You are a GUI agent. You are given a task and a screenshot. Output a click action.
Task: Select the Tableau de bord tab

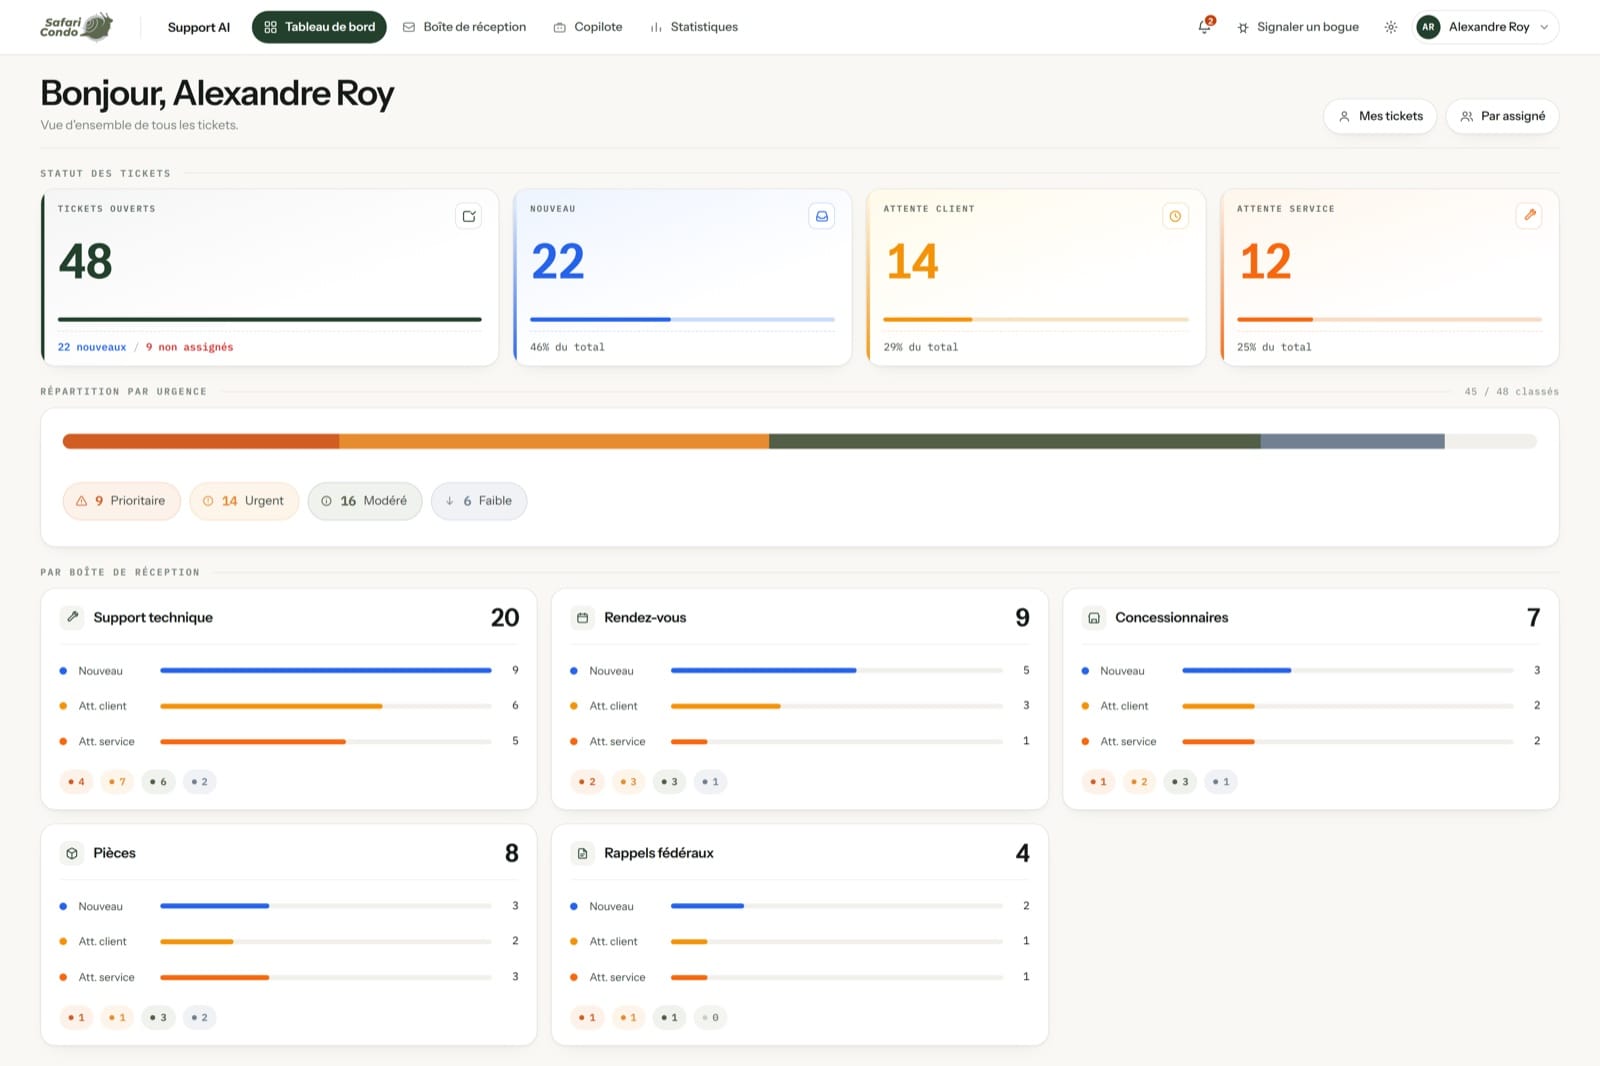[319, 27]
